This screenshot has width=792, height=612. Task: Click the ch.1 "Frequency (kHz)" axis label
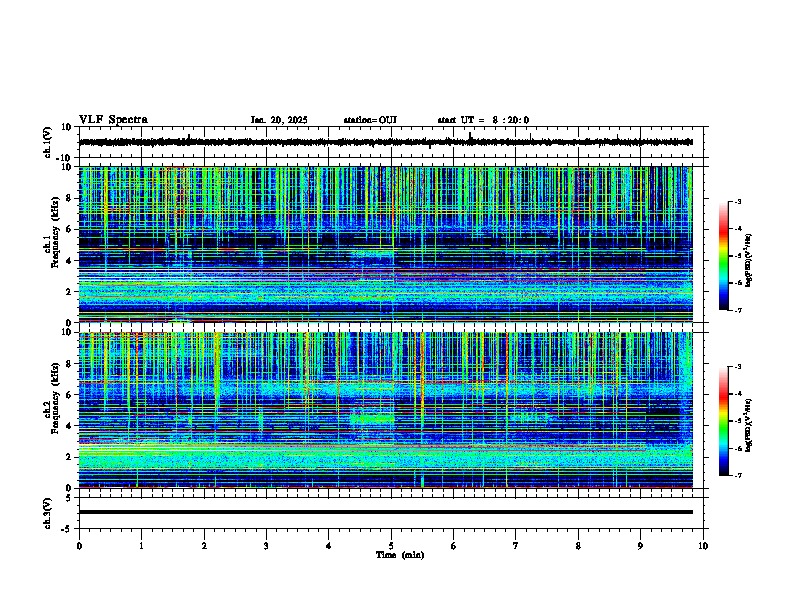(x=55, y=233)
